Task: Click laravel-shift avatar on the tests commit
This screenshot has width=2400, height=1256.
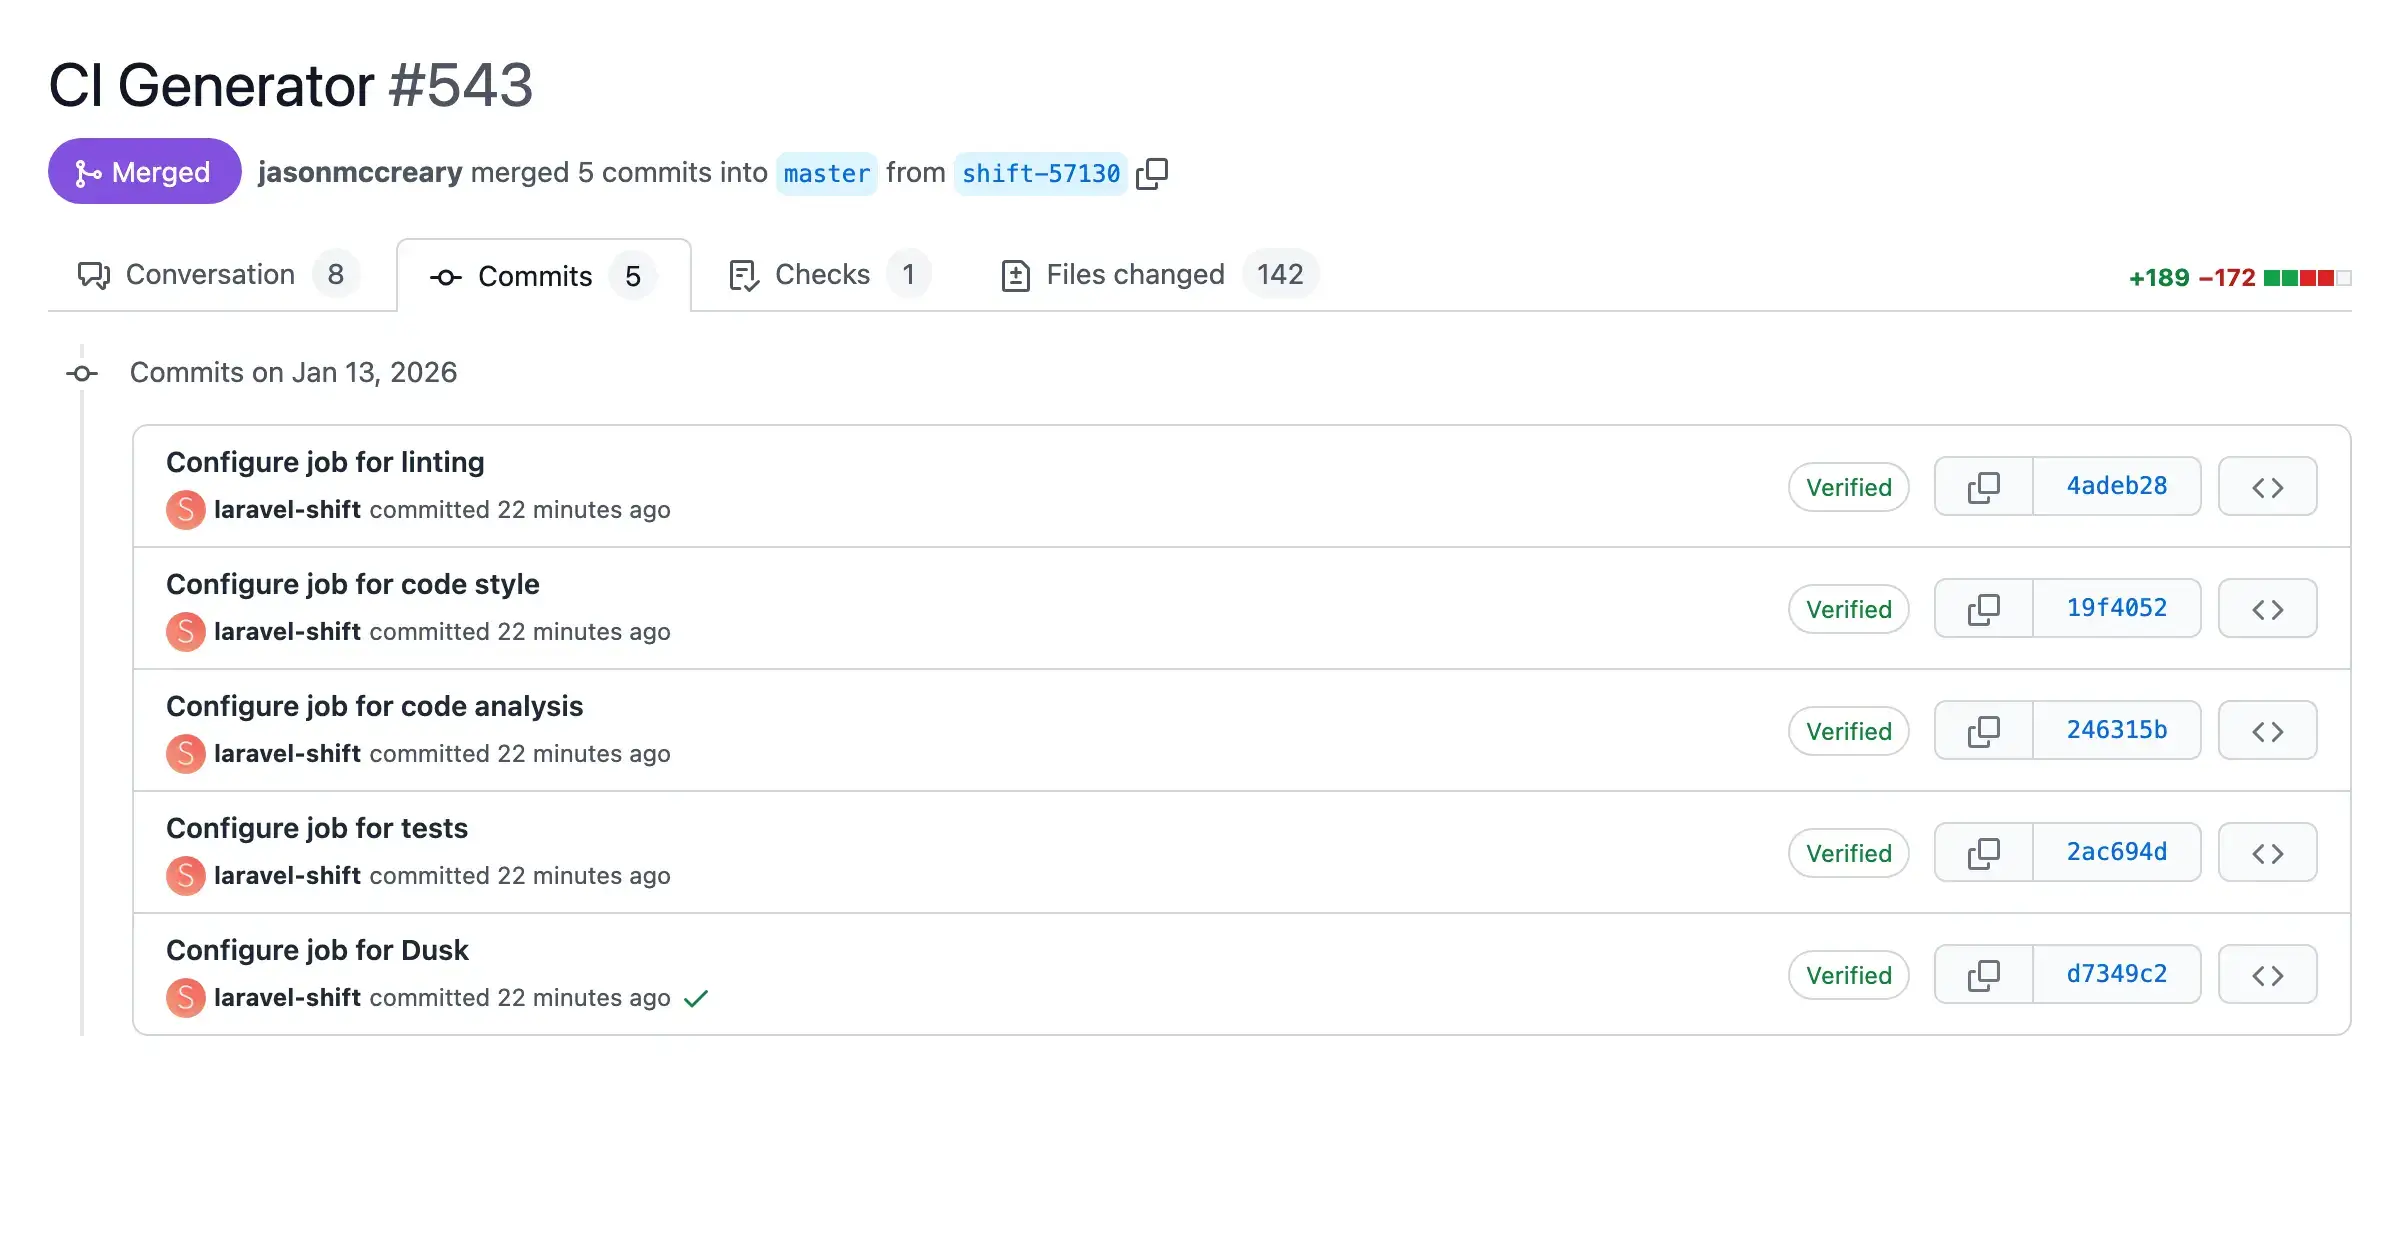Action: tap(185, 875)
